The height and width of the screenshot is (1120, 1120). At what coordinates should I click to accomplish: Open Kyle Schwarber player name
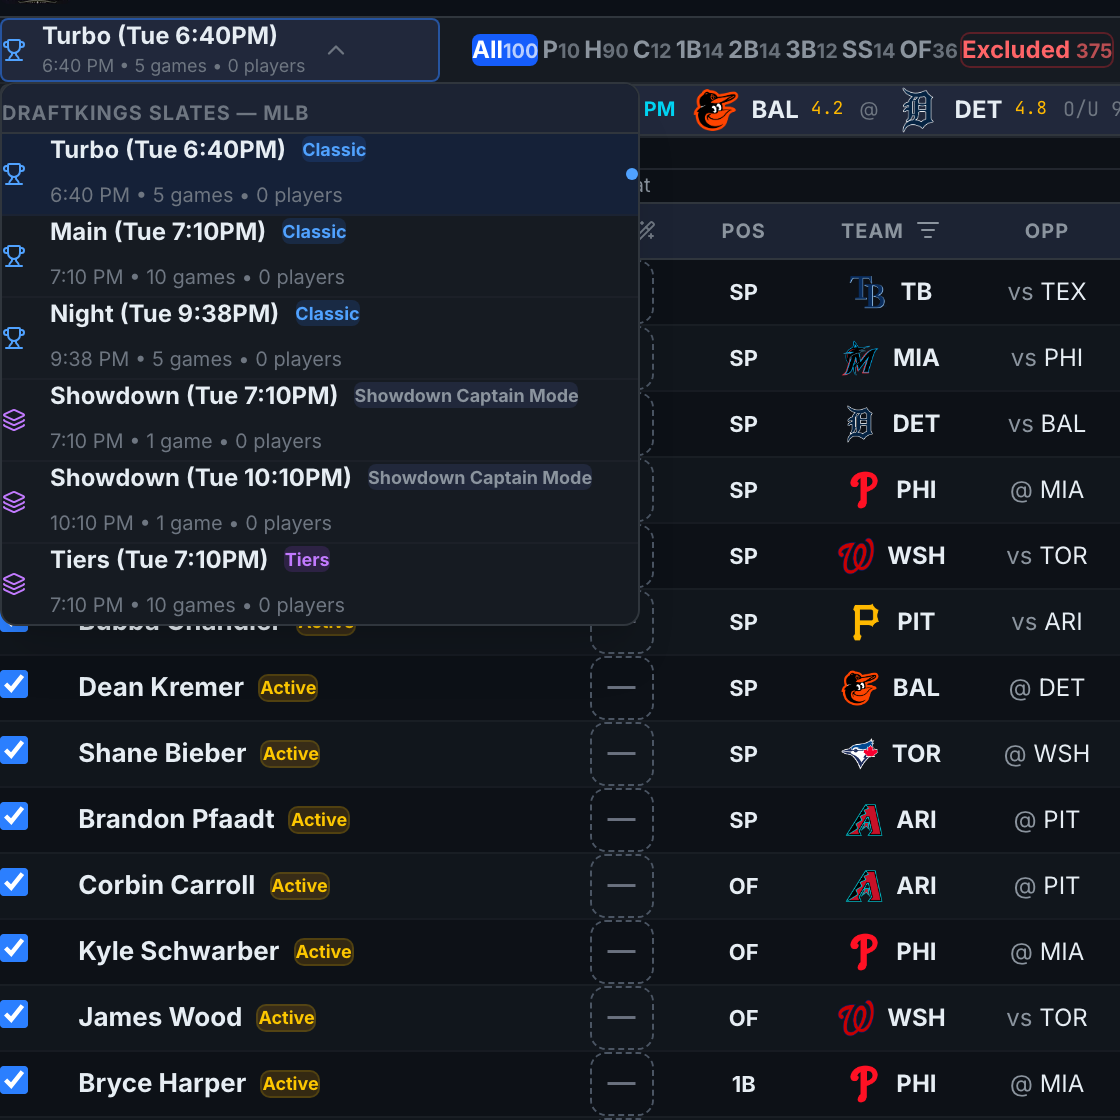(x=179, y=951)
